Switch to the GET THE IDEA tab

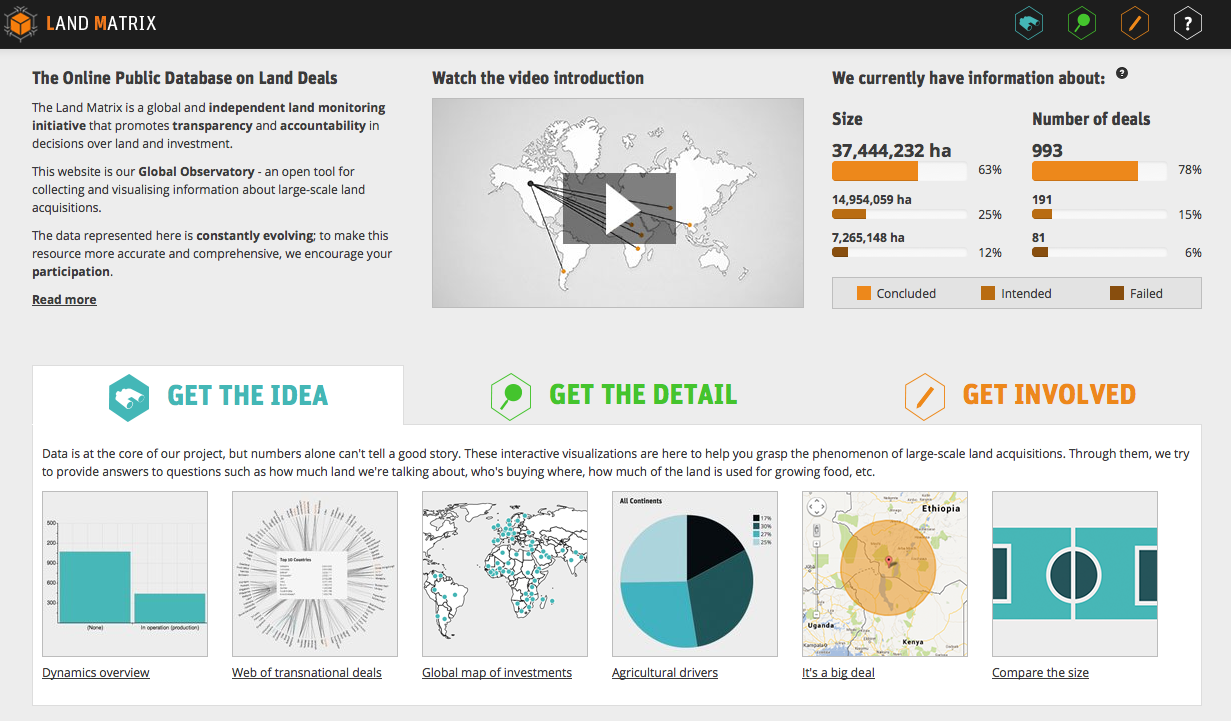(x=218, y=395)
